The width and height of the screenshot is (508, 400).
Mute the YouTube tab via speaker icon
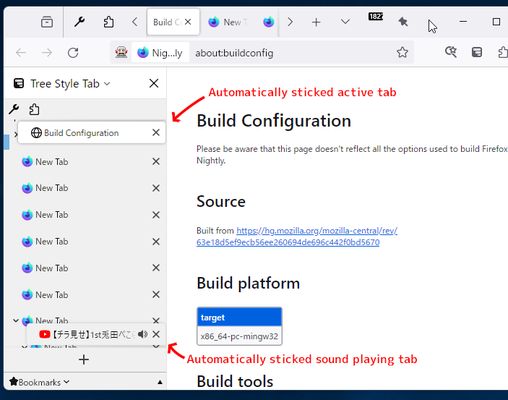coord(143,334)
